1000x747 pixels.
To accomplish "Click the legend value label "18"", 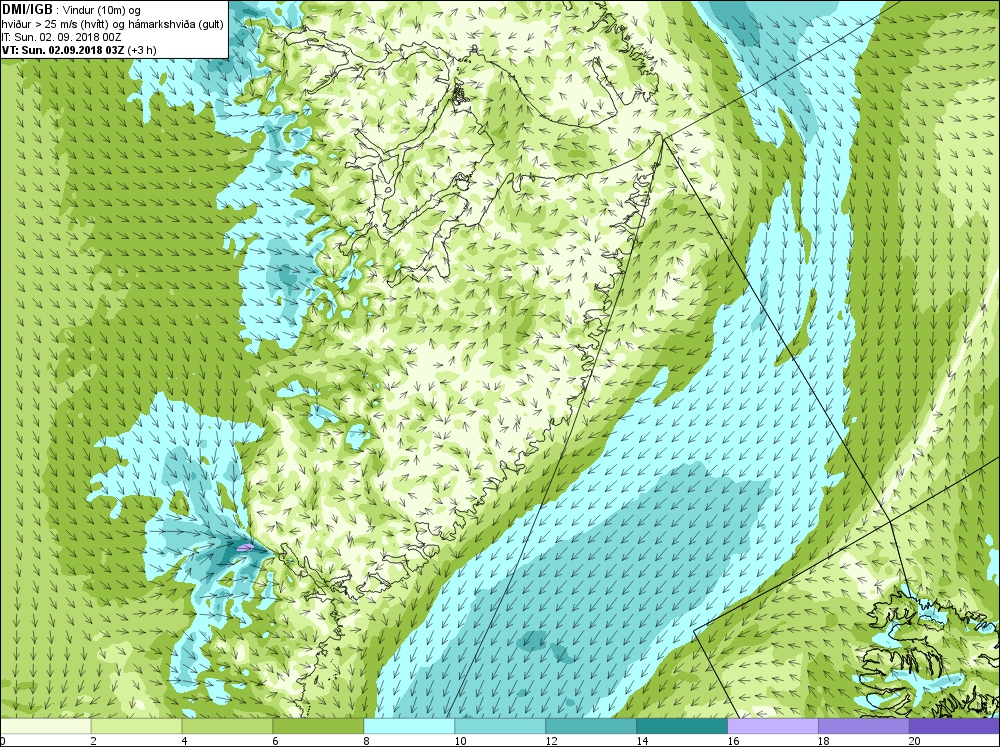I will coord(823,741).
